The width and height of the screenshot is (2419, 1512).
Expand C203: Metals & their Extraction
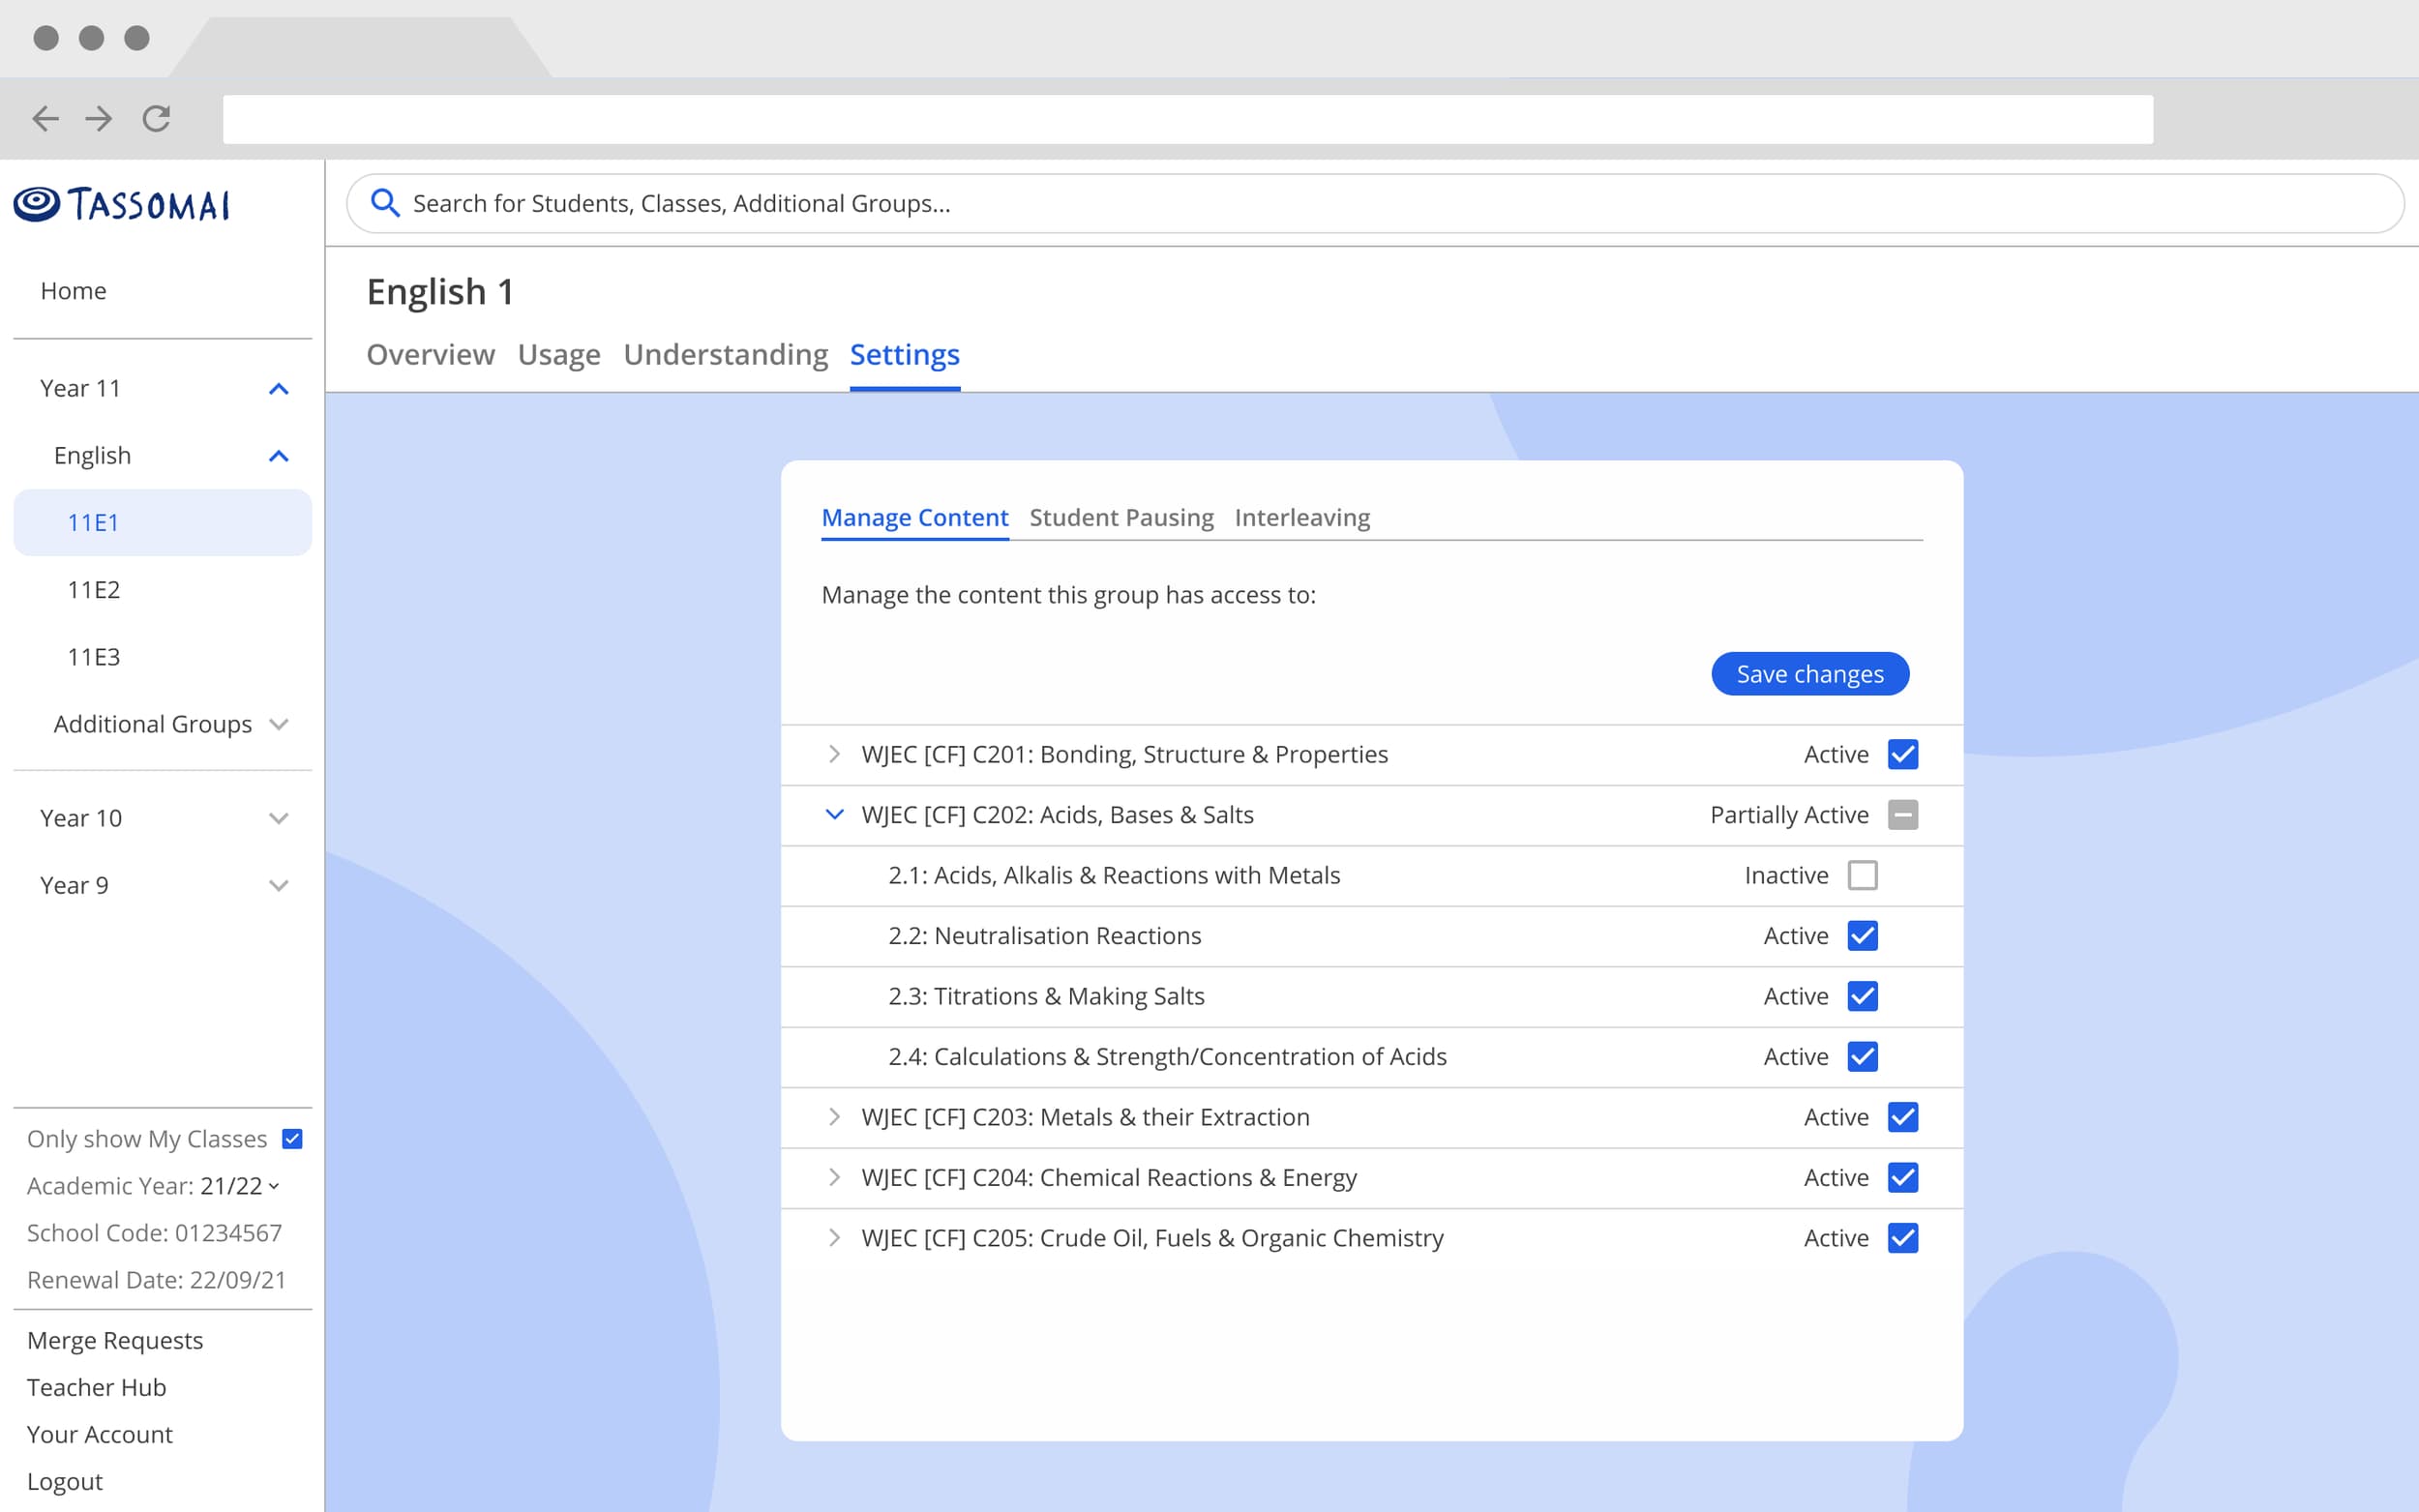pos(833,1117)
